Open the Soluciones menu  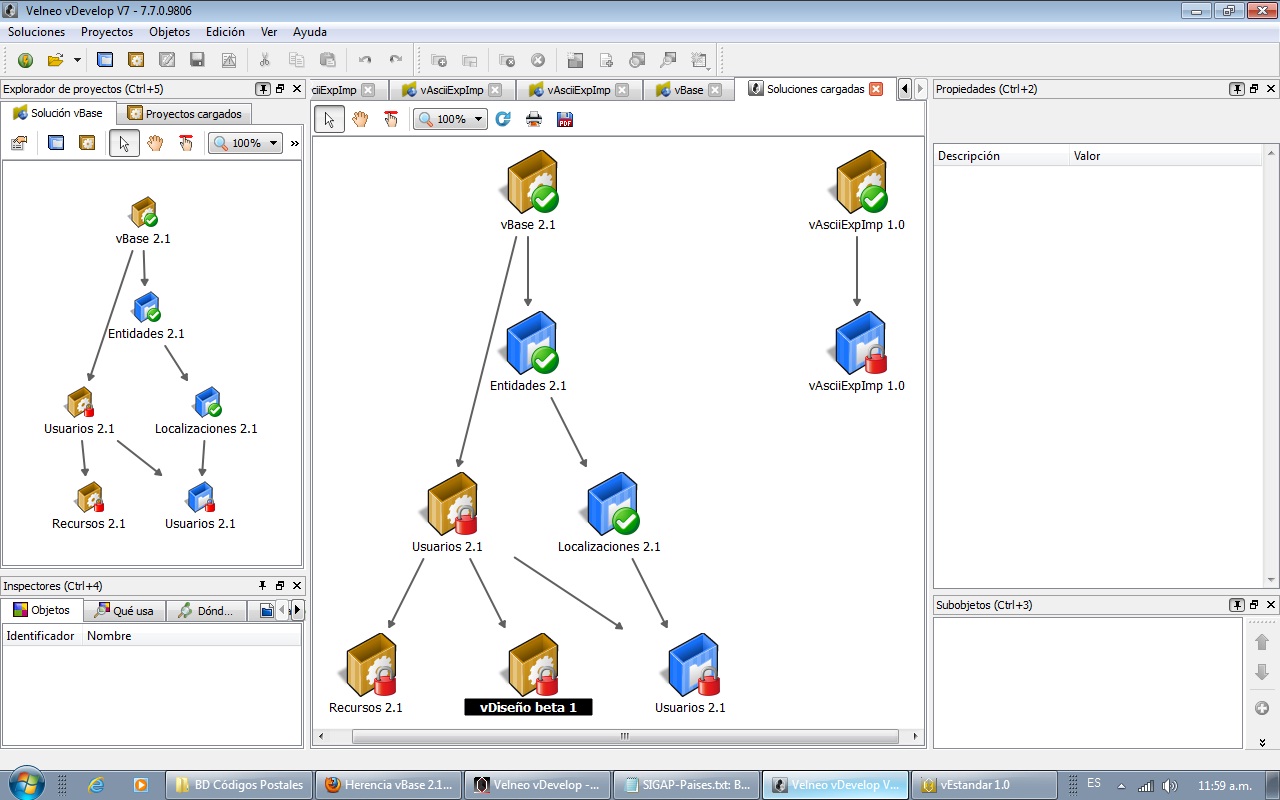pyautogui.click(x=36, y=32)
